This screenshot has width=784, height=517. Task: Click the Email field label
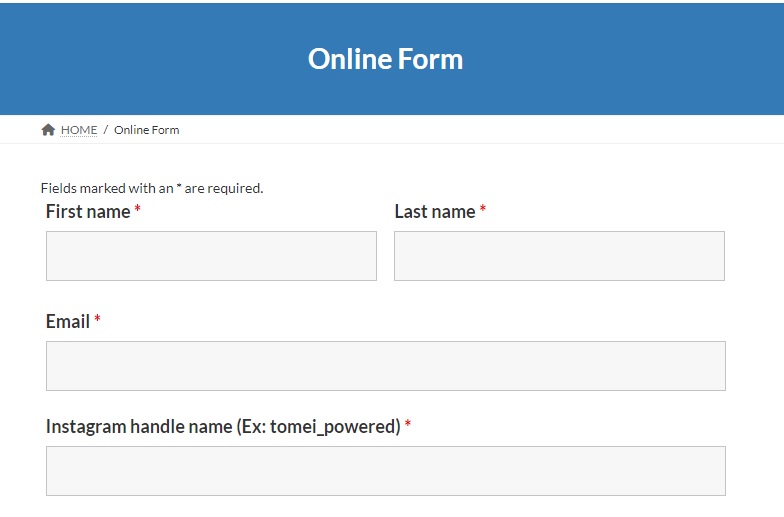click(68, 321)
